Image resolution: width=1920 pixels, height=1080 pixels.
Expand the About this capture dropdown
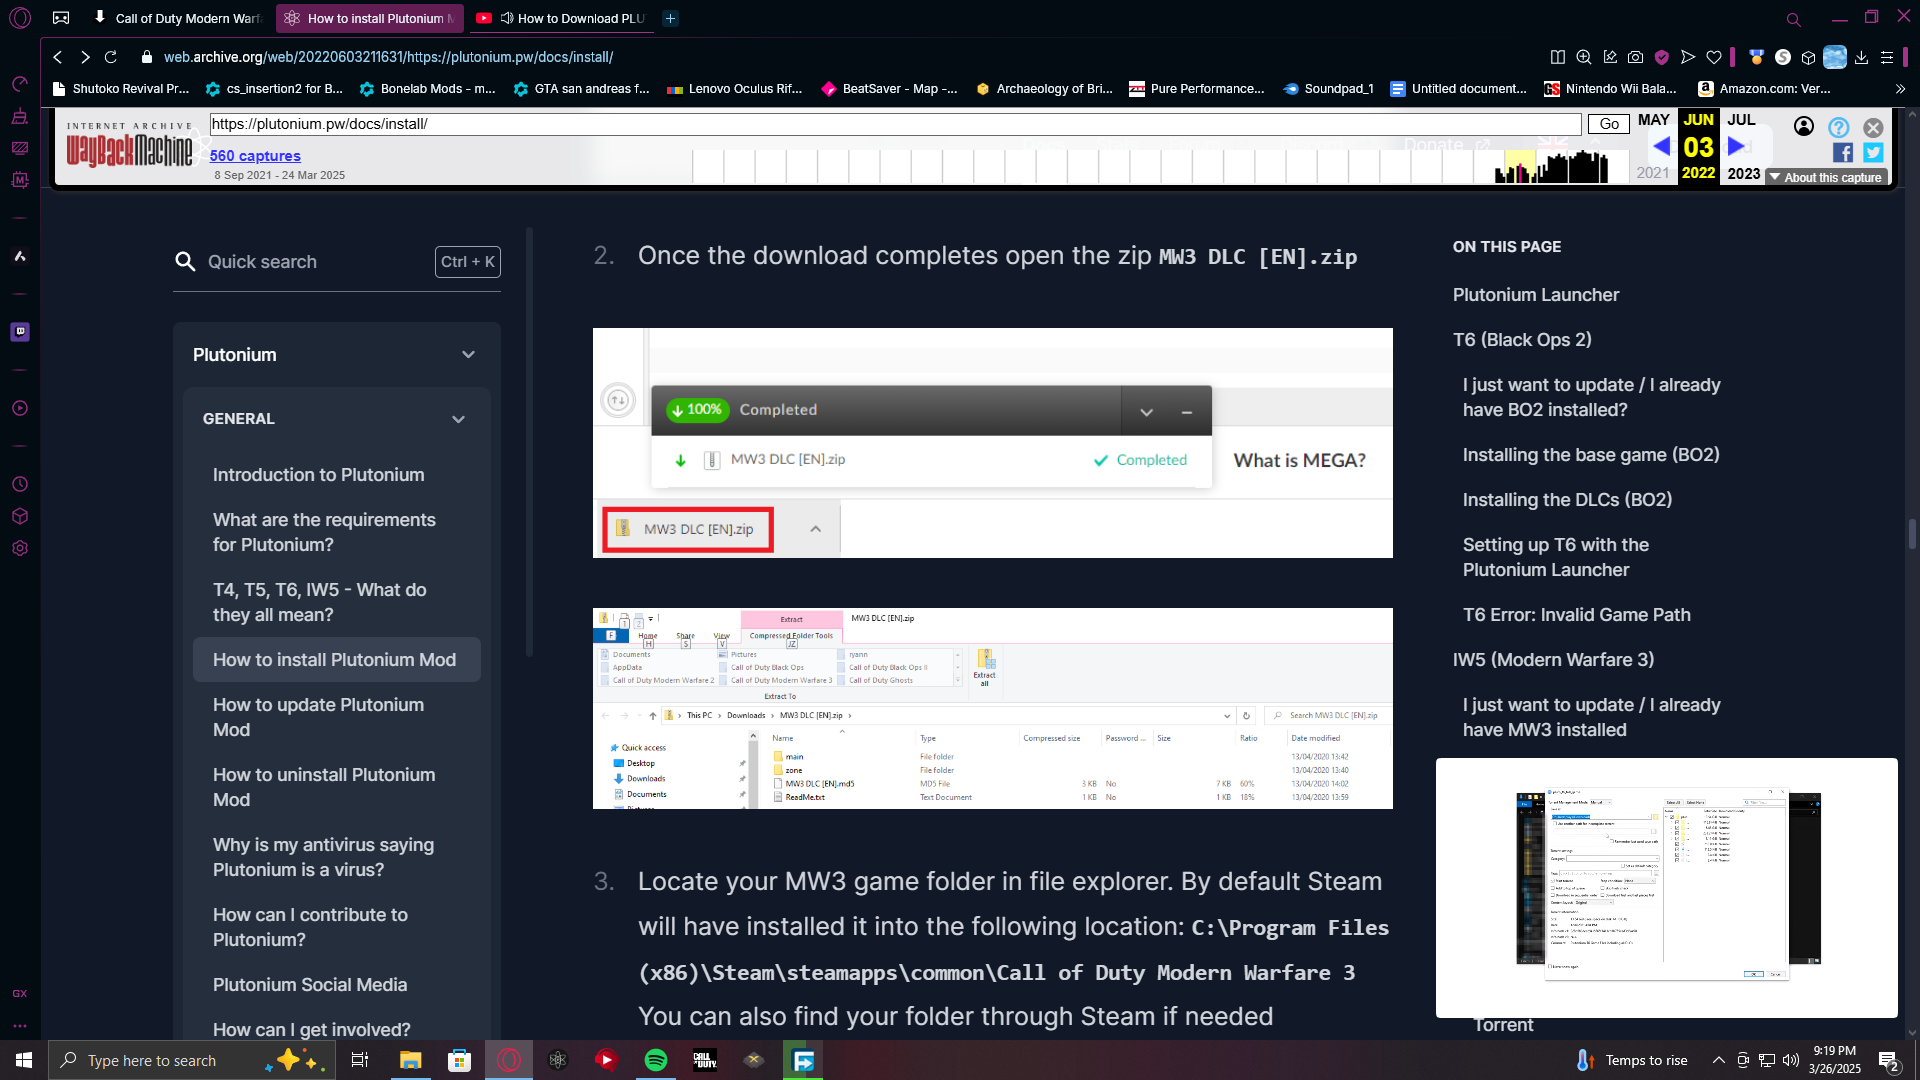1825,177
